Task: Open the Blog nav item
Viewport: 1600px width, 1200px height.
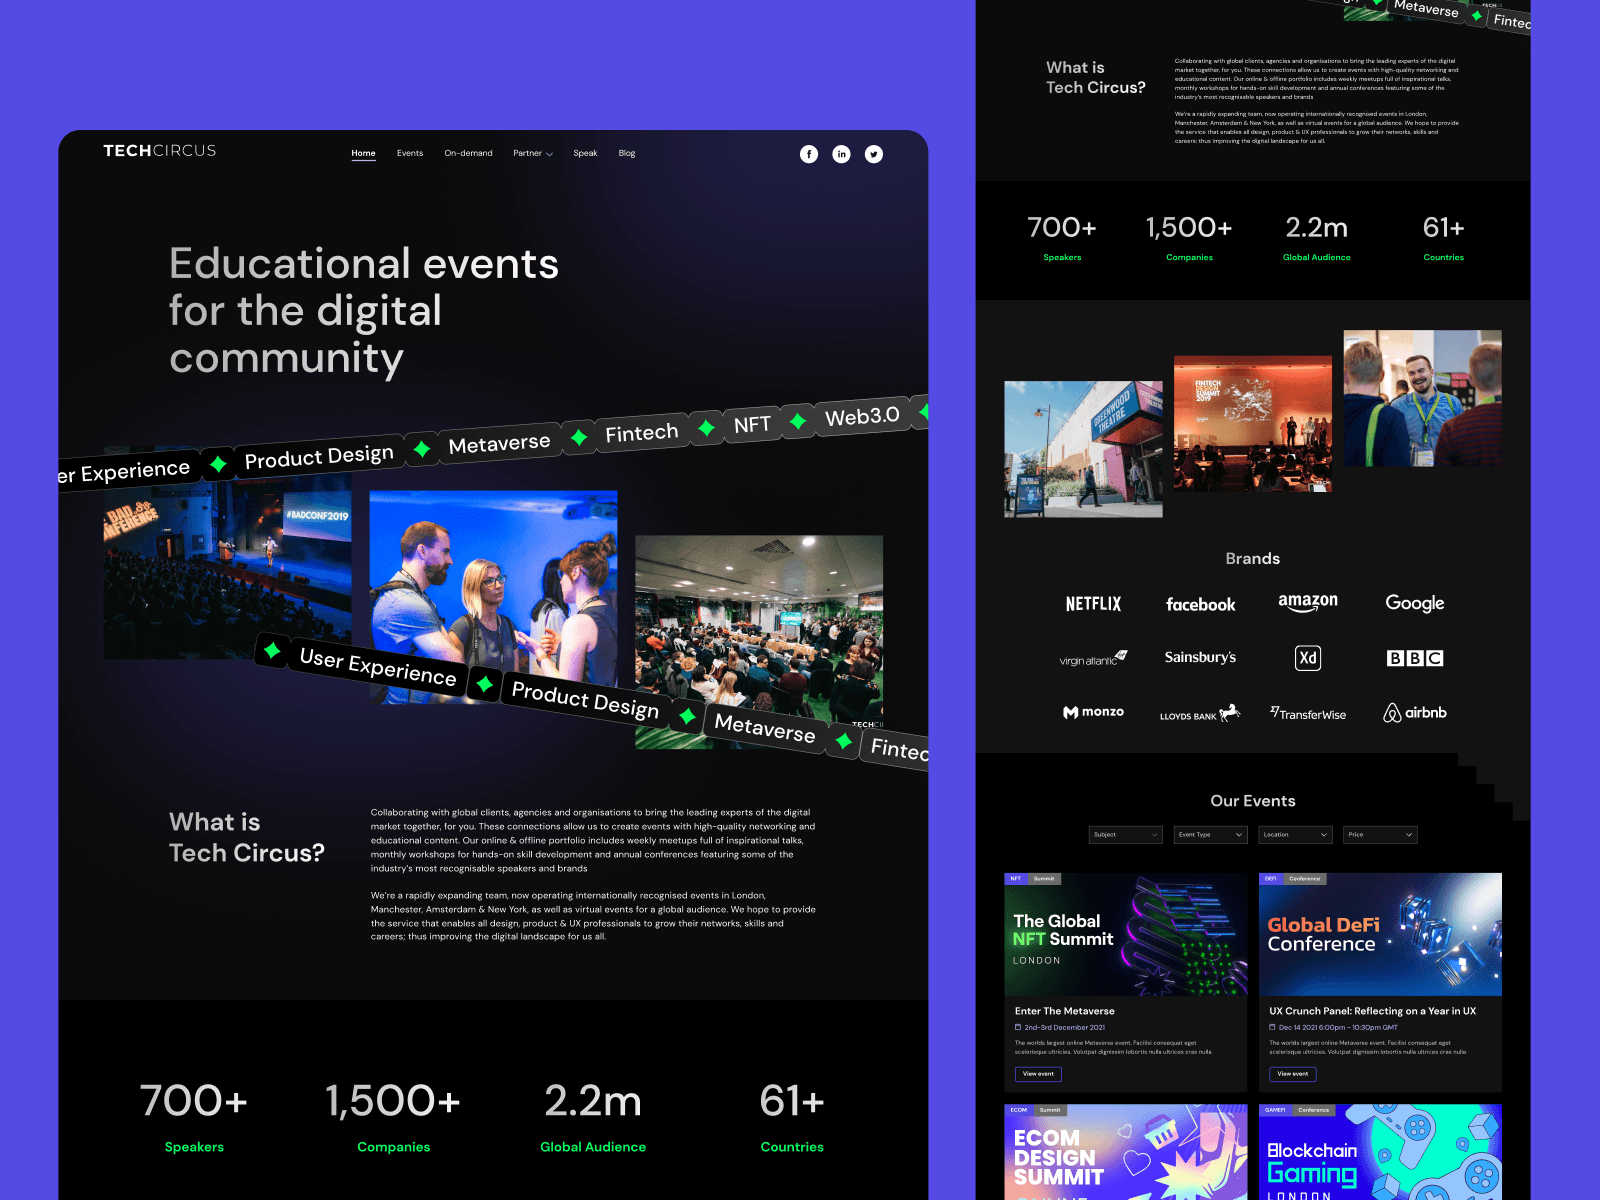Action: tap(627, 154)
